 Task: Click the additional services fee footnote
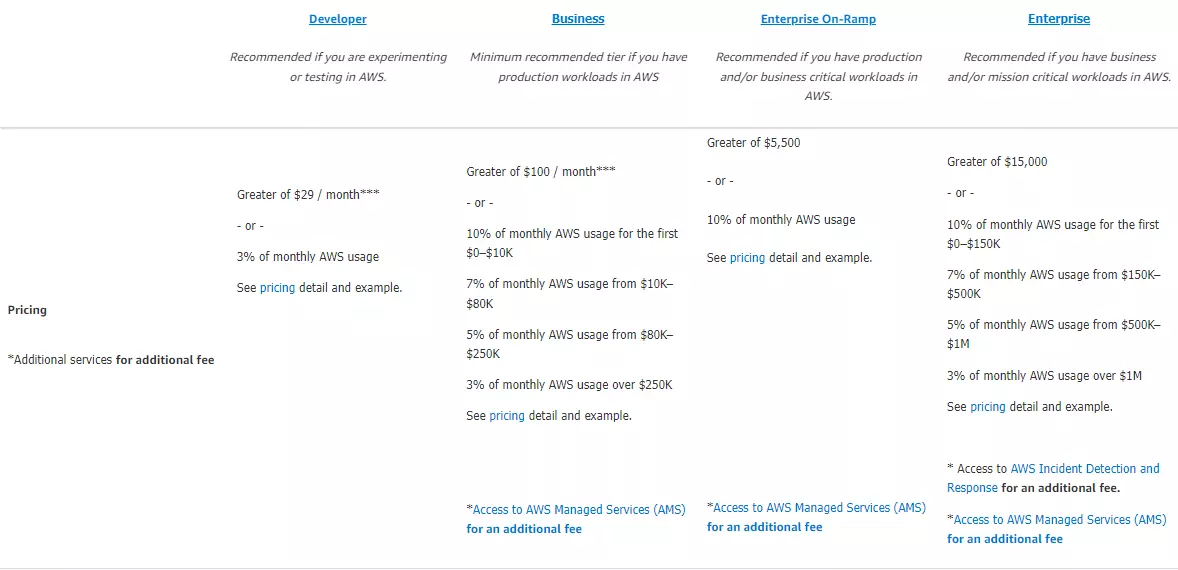110,360
